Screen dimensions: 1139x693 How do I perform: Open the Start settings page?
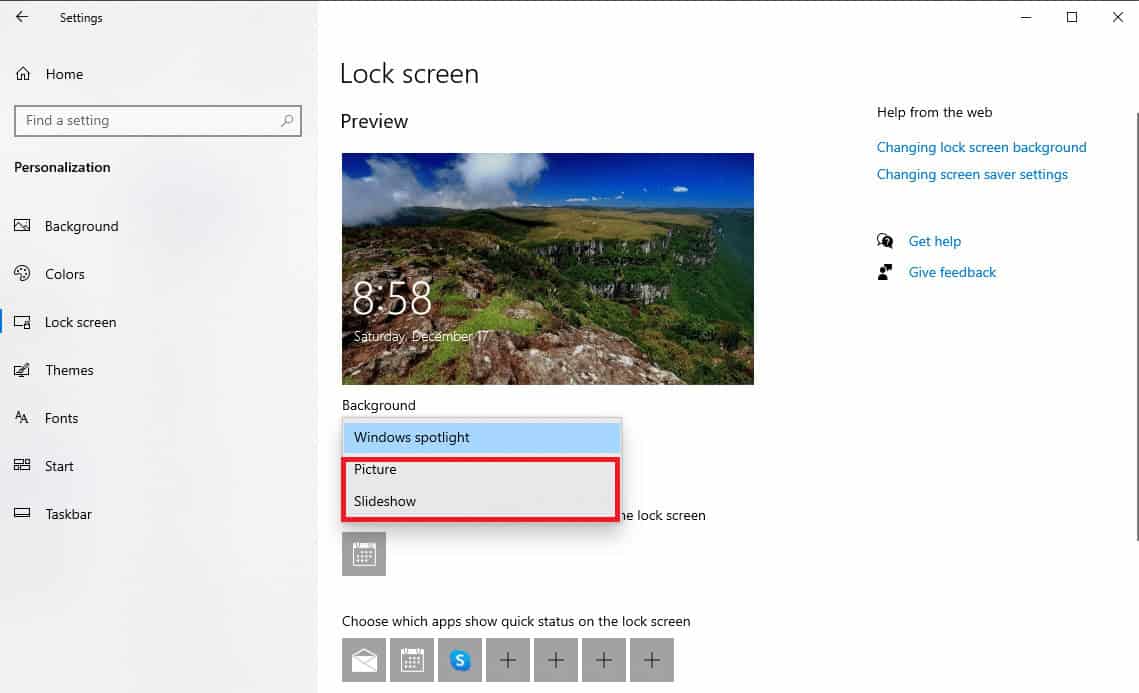[x=44, y=466]
